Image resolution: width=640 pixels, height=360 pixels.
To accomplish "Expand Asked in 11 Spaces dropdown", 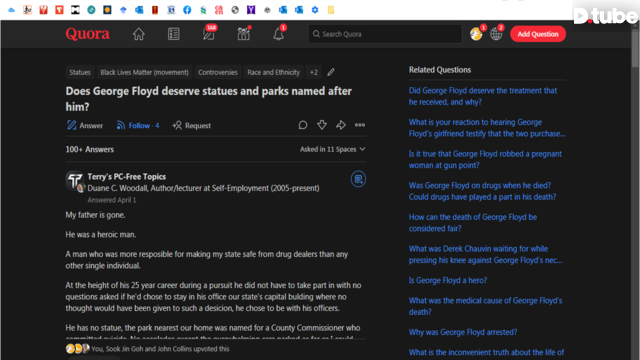I will (333, 149).
